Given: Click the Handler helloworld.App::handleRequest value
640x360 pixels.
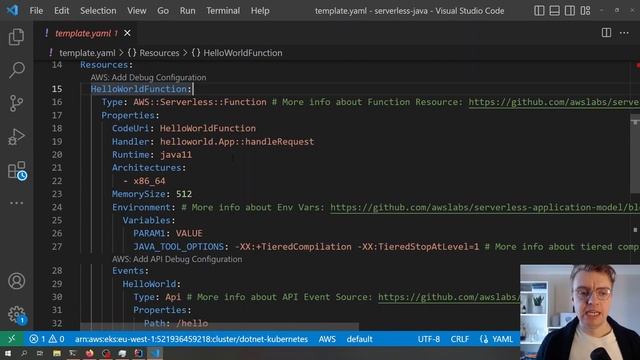Looking at the screenshot, I should pyautogui.click(x=237, y=142).
